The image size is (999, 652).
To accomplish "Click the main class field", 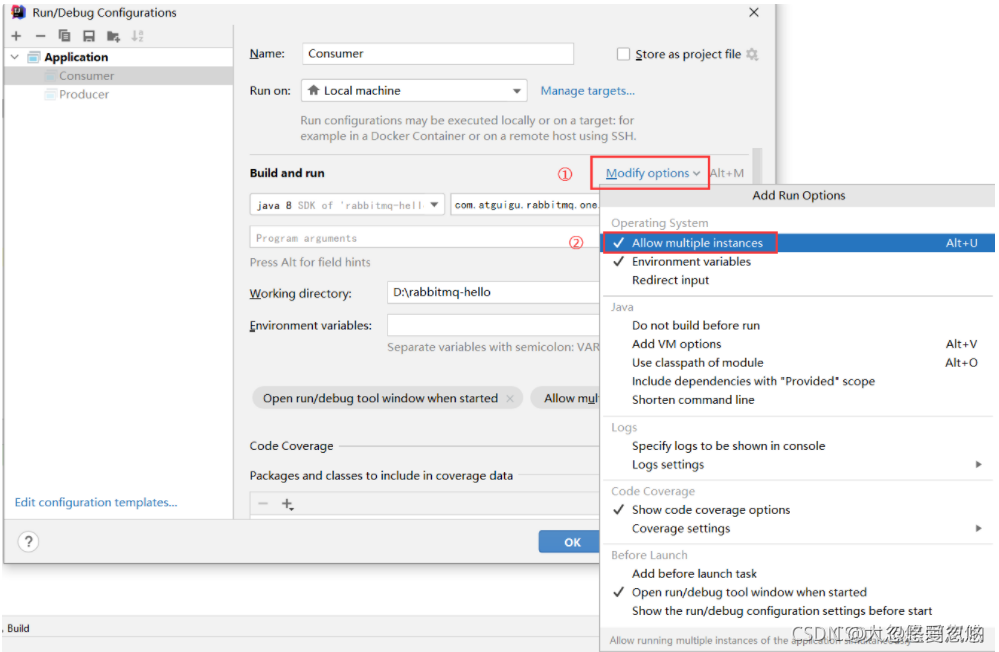I will point(525,205).
